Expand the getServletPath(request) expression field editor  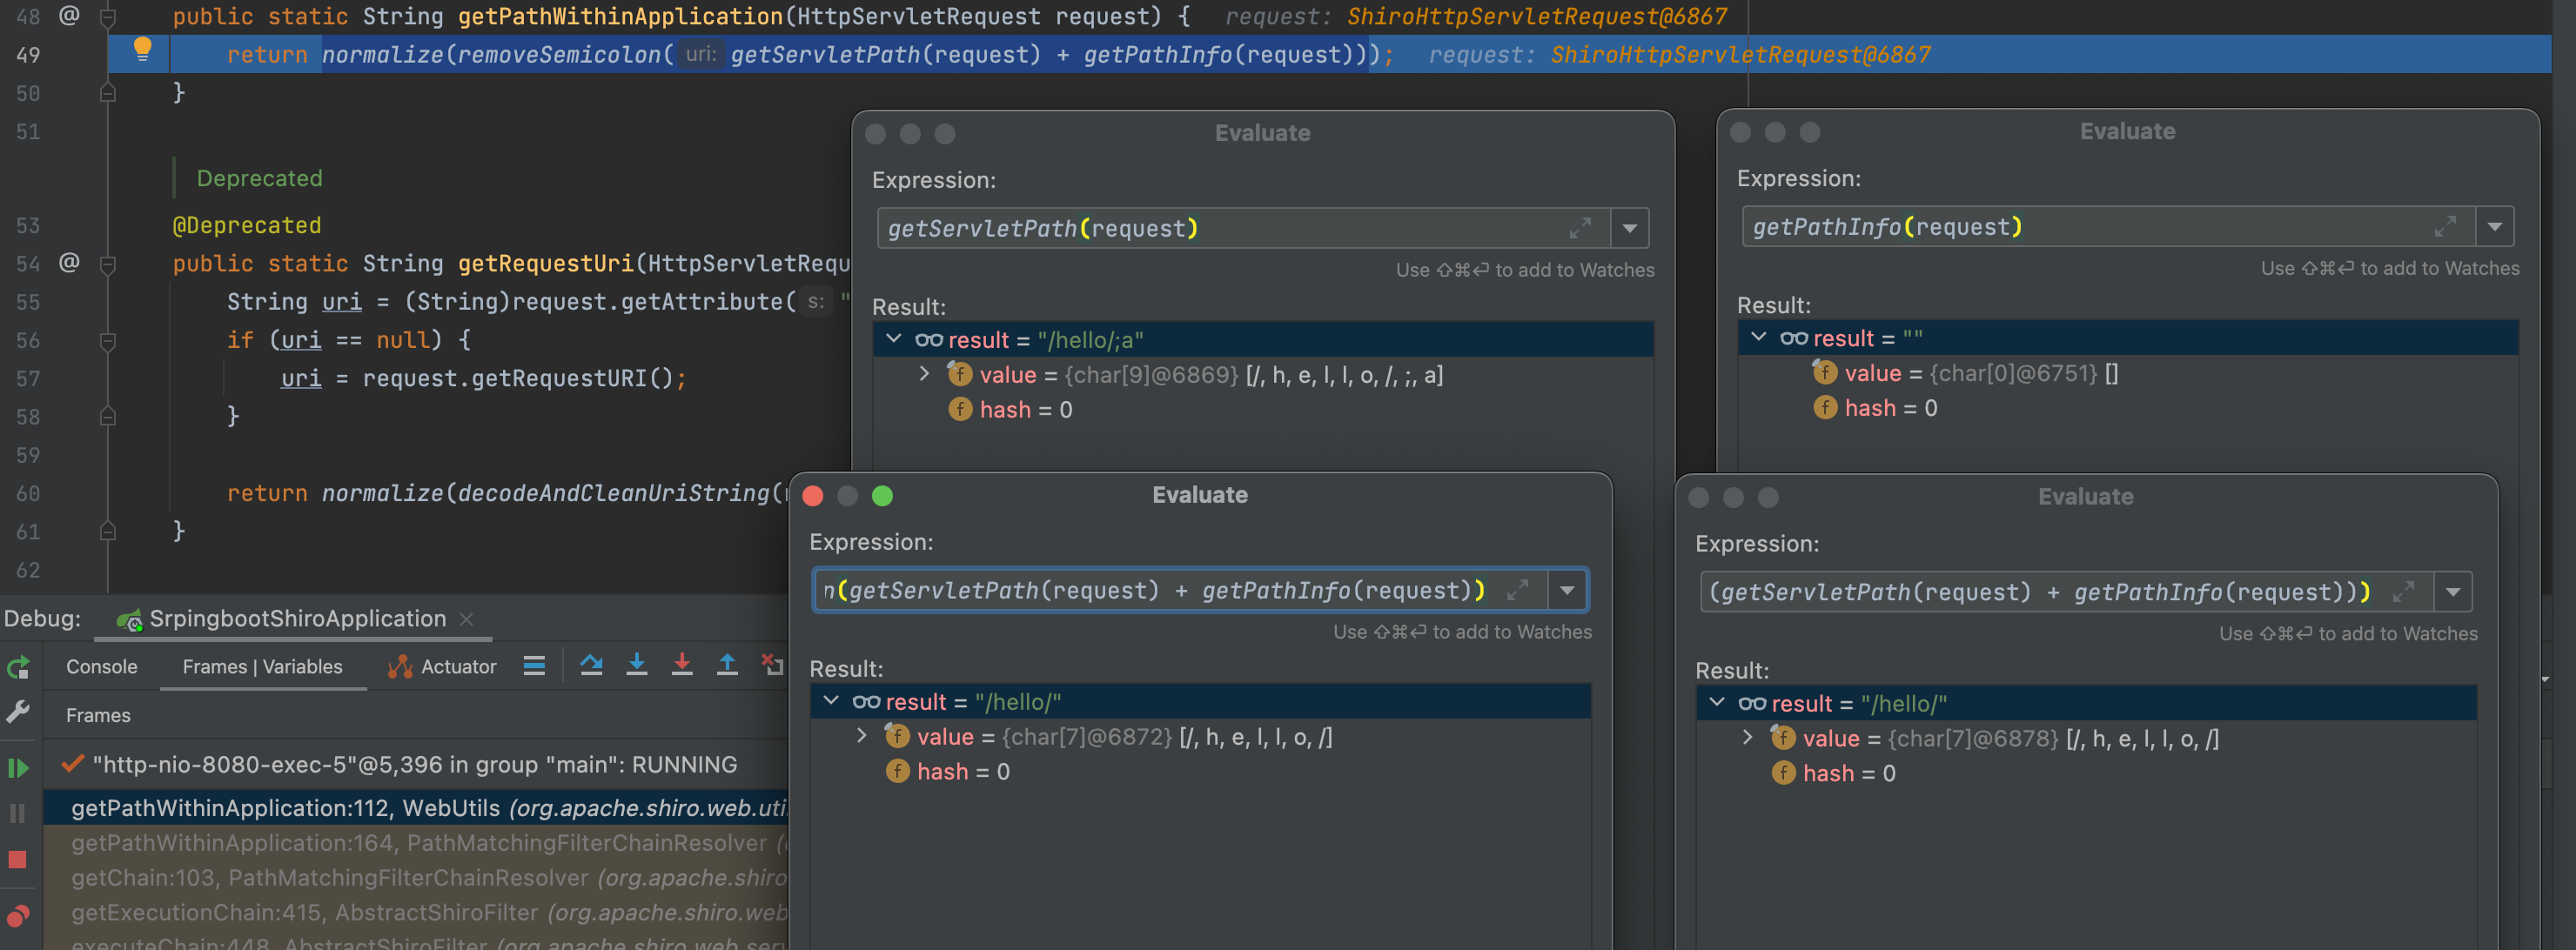tap(1580, 229)
